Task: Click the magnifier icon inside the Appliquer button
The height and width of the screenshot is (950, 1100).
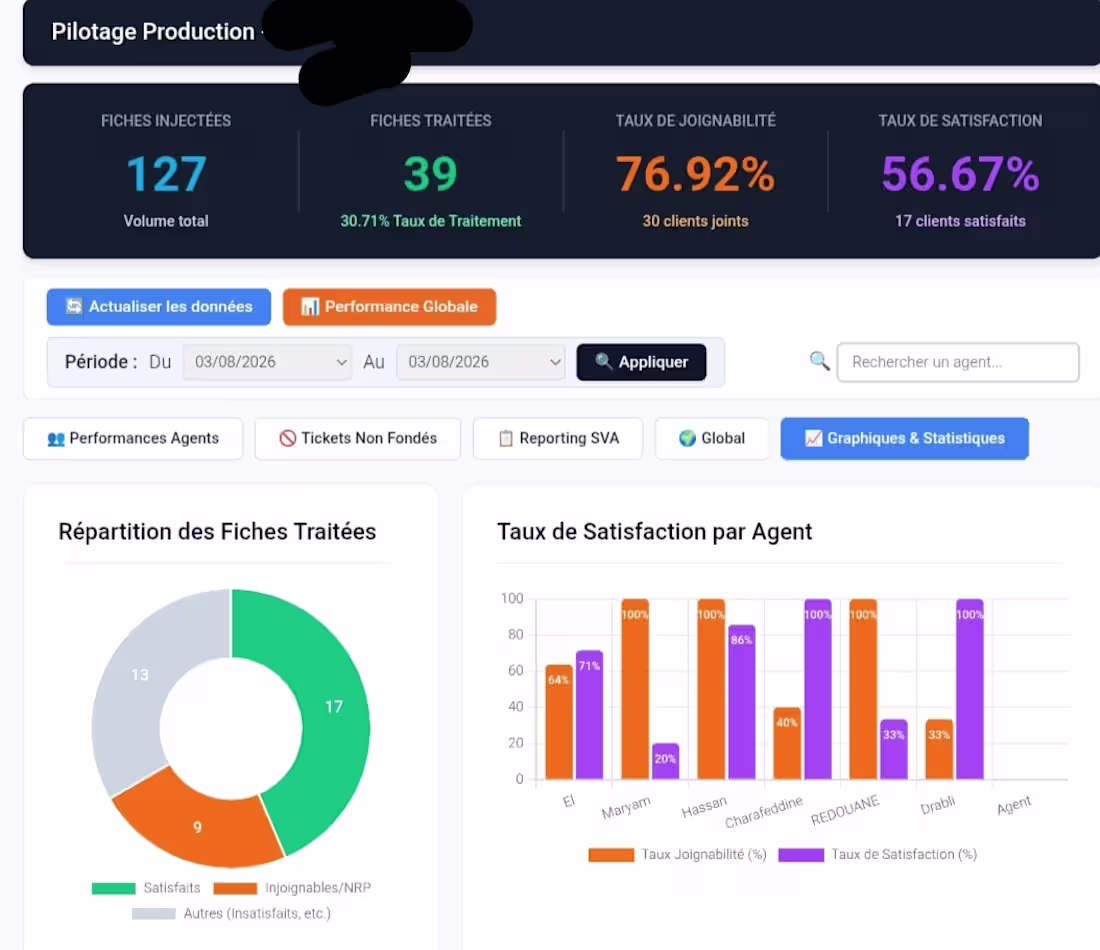Action: coord(603,361)
